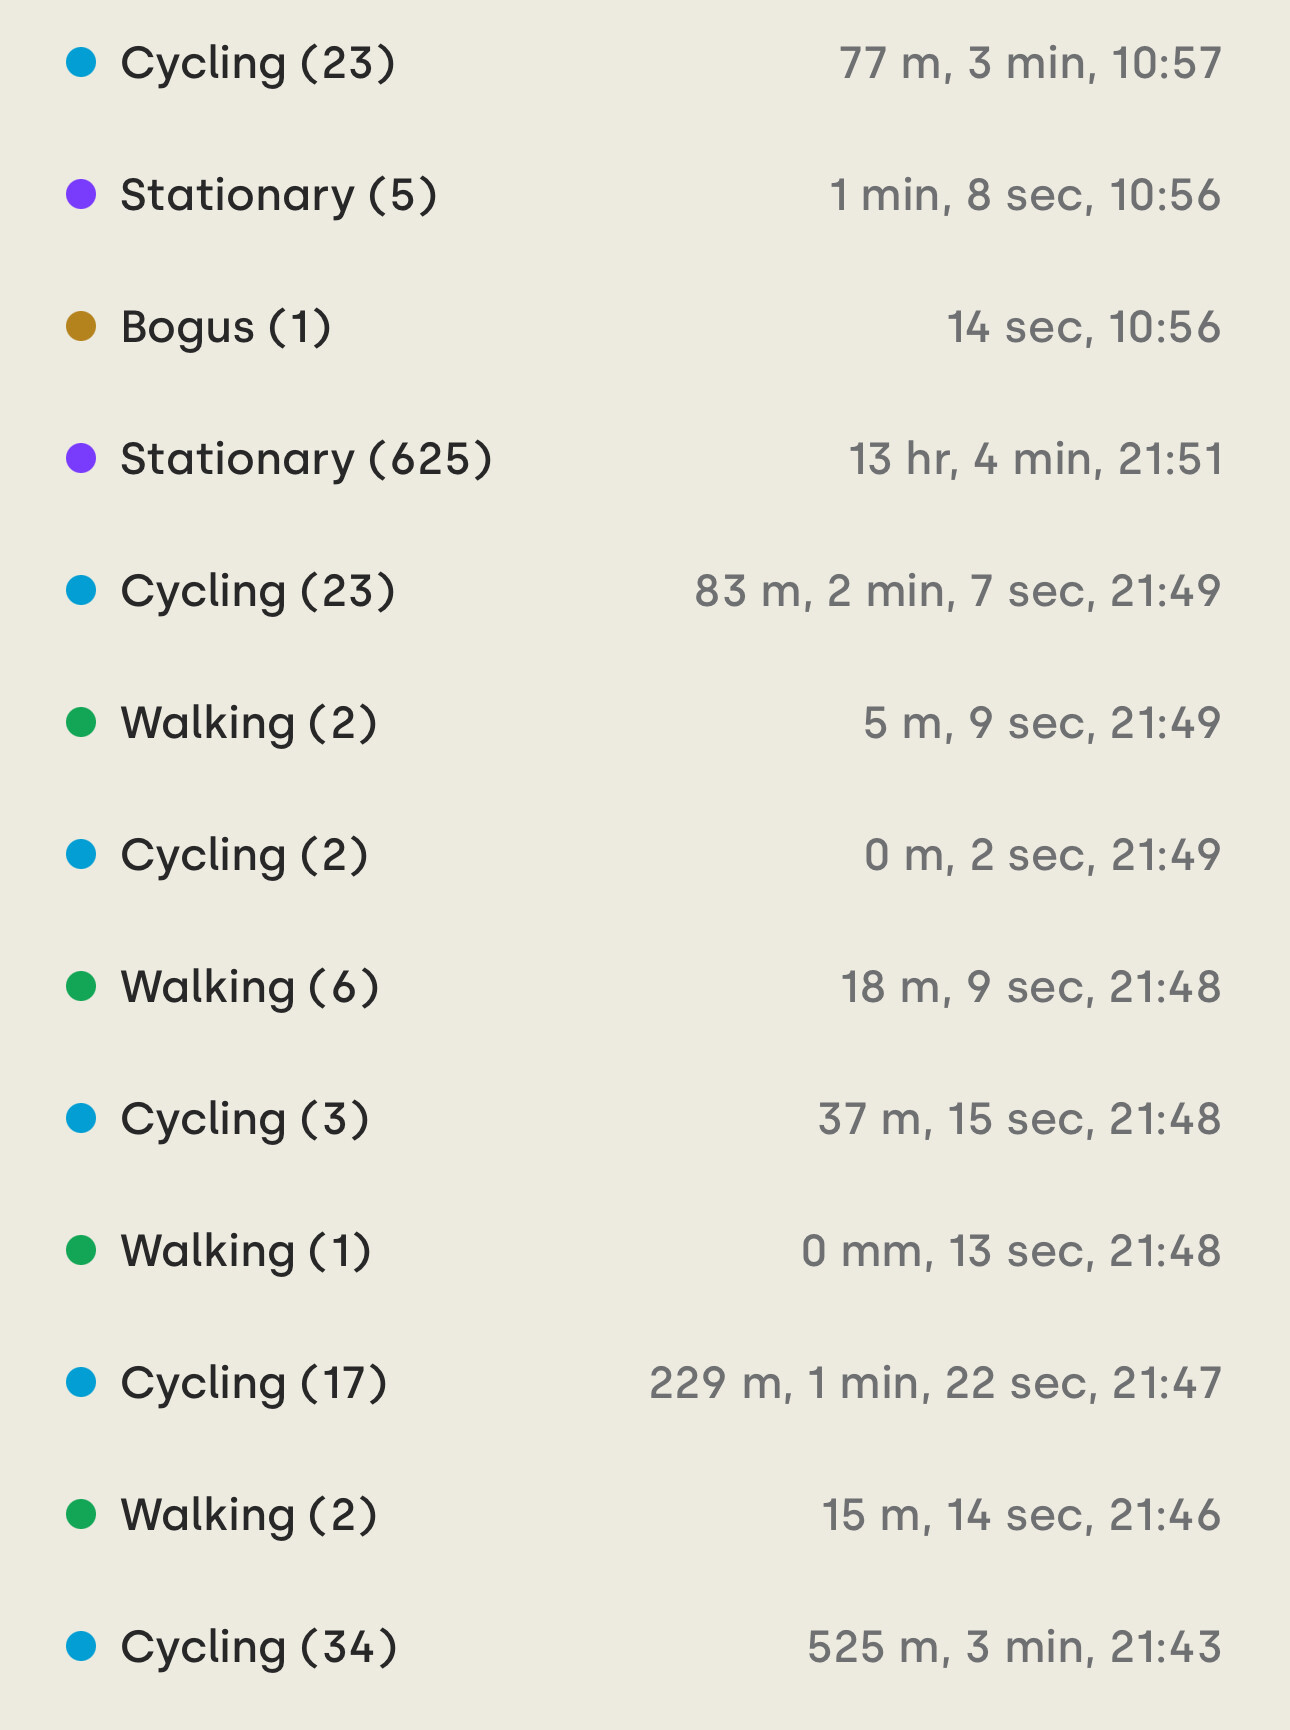Open the Cycling (3) segment
Viewport: 1290px width, 1730px height.
pyautogui.click(x=645, y=1119)
